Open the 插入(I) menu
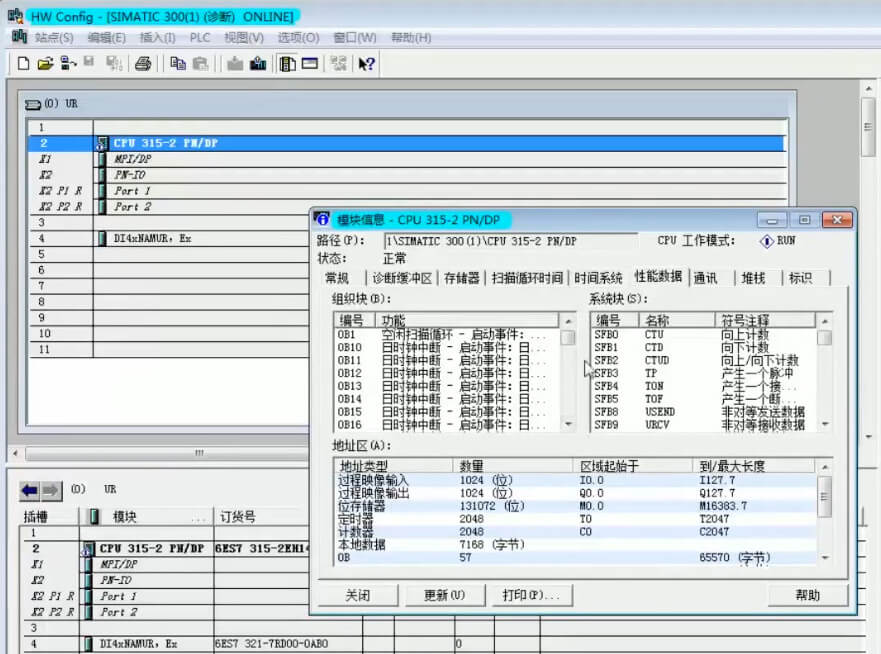The image size is (881, 654). tap(157, 38)
